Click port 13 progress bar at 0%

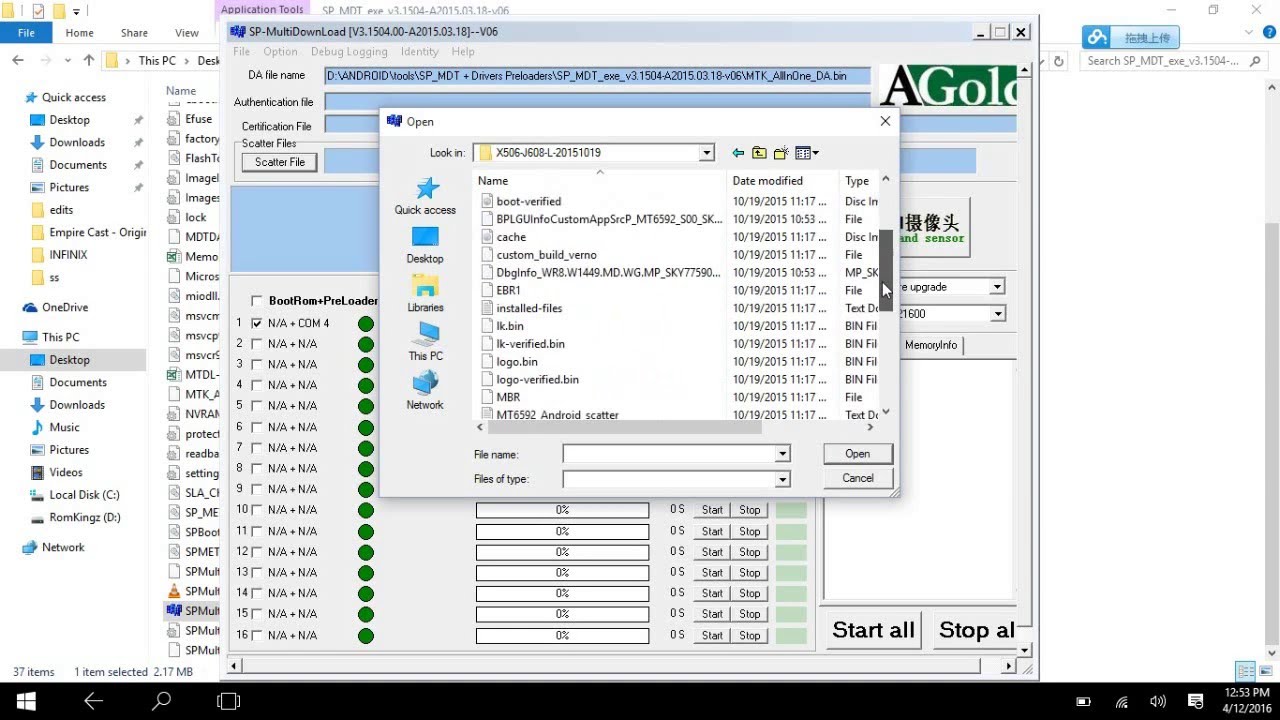point(563,573)
